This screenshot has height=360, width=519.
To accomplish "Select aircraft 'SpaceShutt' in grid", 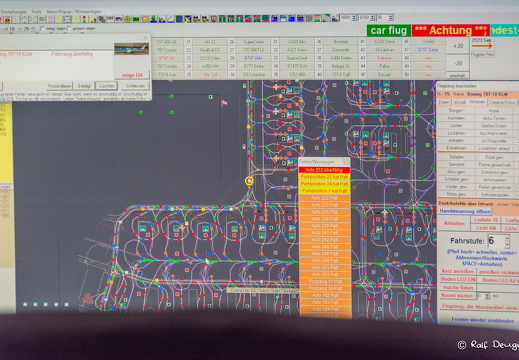I will [297, 58].
